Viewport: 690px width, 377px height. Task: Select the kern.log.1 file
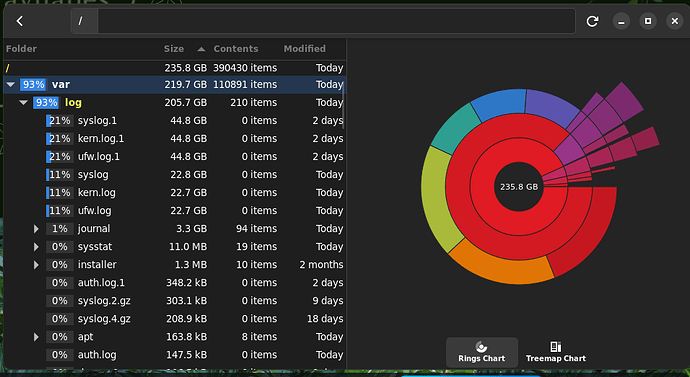pos(101,139)
